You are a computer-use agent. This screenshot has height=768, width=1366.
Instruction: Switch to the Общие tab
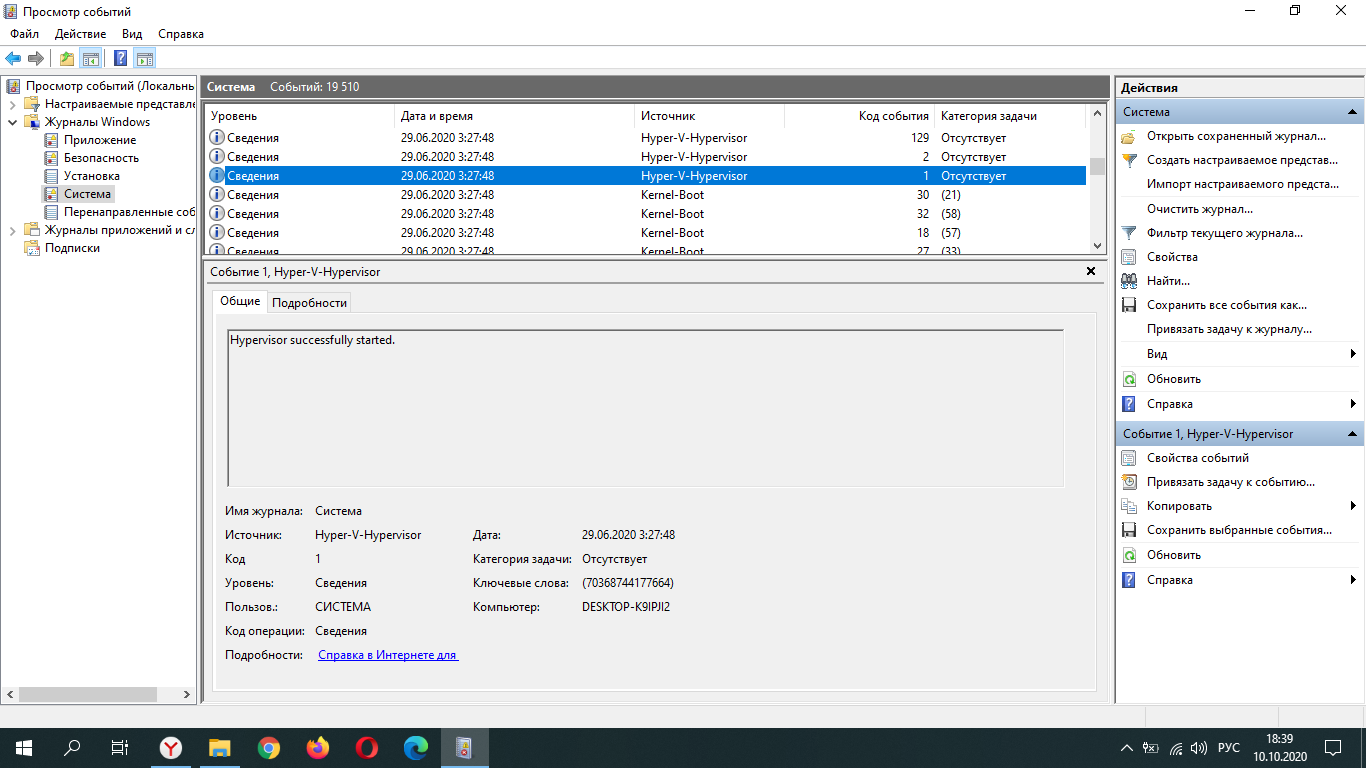pyautogui.click(x=240, y=301)
